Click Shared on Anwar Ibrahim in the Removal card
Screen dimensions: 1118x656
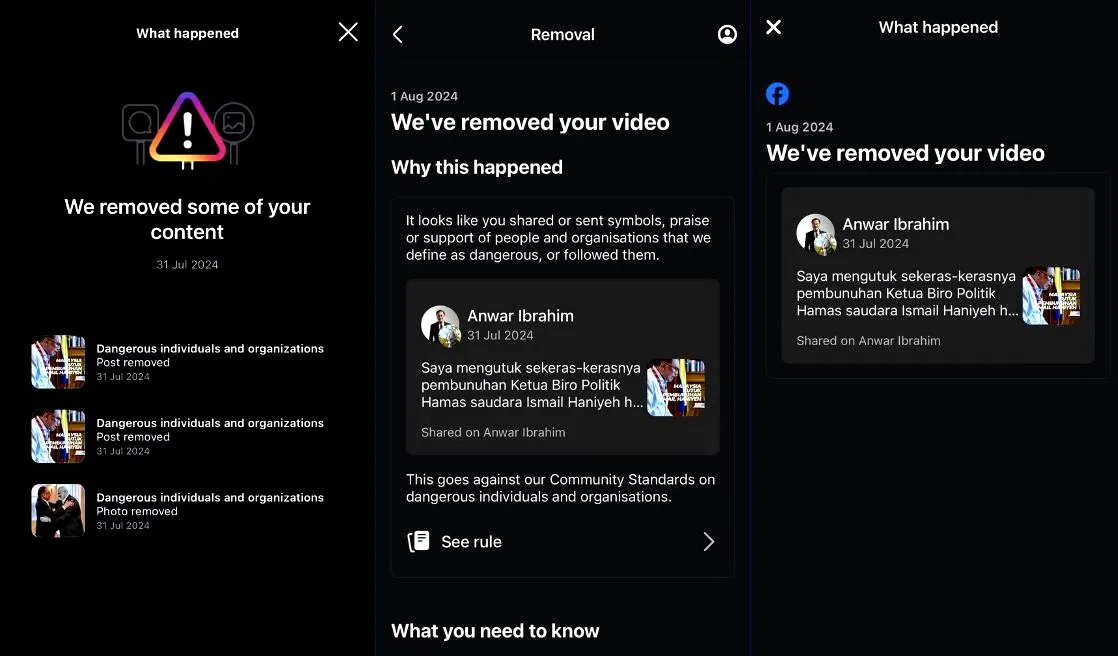click(x=493, y=432)
